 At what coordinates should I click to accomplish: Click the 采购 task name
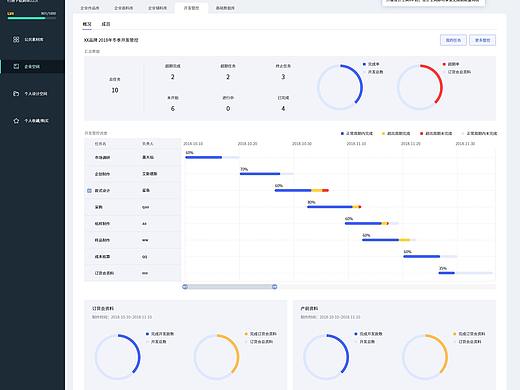pos(99,207)
